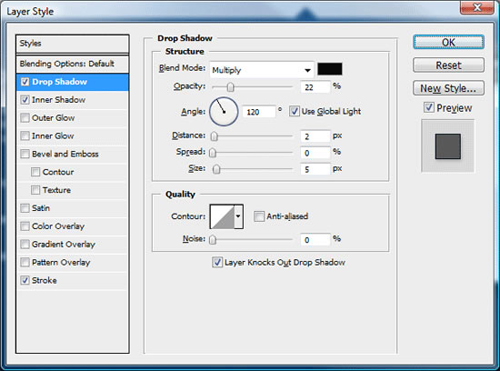Image resolution: width=500 pixels, height=371 pixels.
Task: Open the Contour dropdown arrow
Action: coord(238,217)
